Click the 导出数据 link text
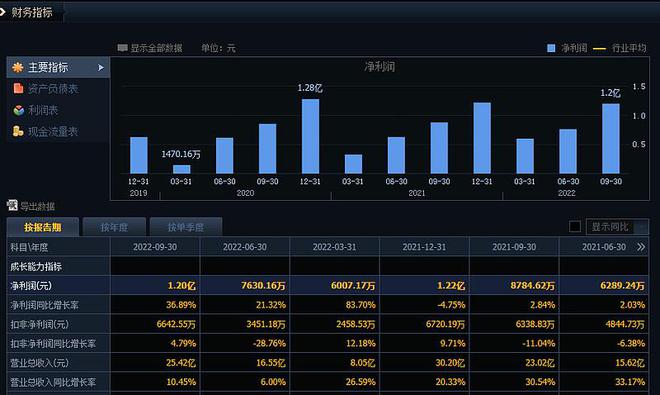Image resolution: width=660 pixels, height=395 pixels. point(37,206)
